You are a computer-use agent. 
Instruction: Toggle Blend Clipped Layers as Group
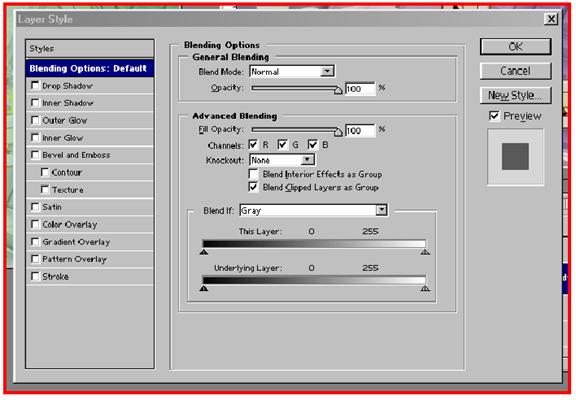[253, 187]
